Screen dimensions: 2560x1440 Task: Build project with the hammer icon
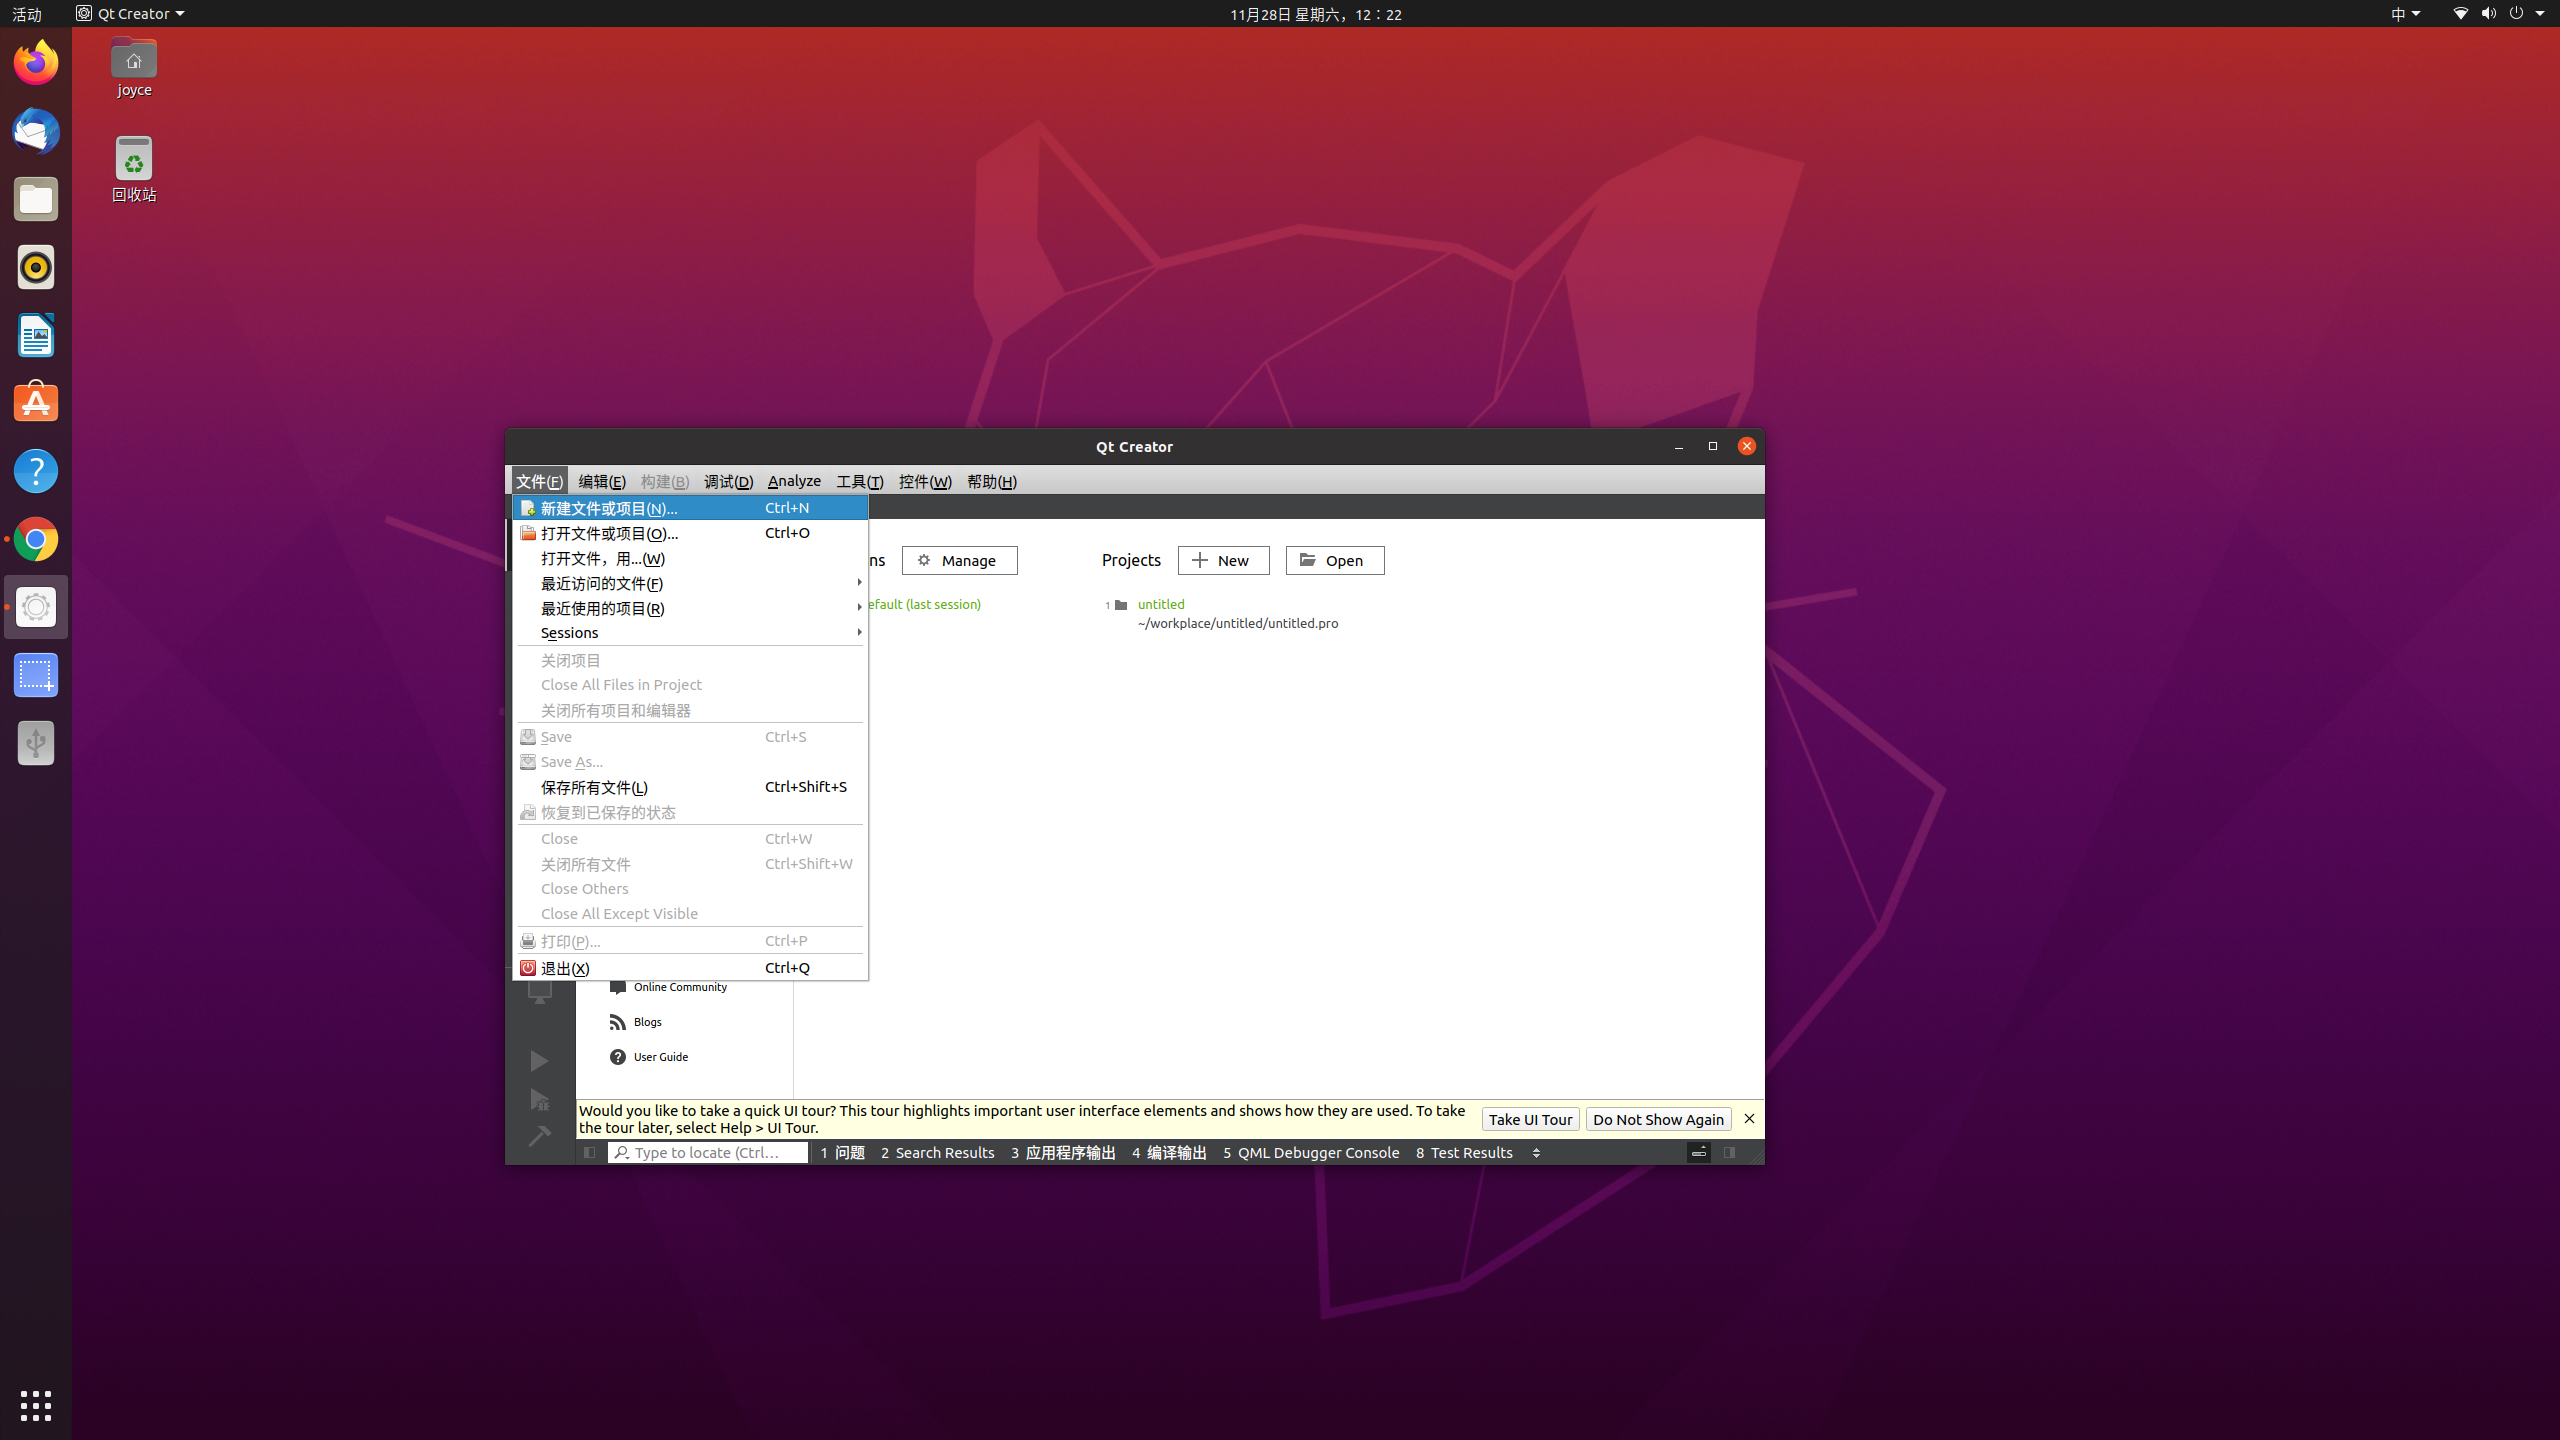(x=539, y=1136)
